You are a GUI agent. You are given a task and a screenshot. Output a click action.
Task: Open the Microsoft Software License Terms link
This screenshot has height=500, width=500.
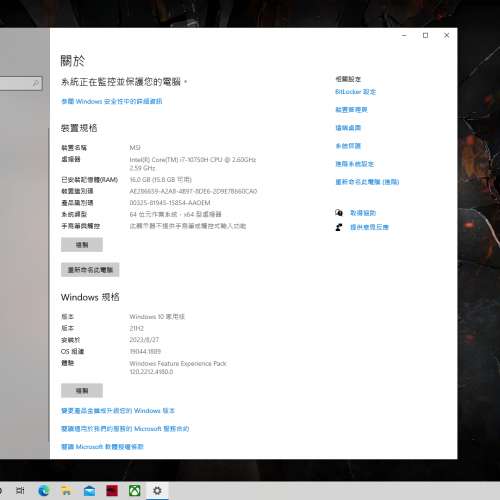point(102,447)
